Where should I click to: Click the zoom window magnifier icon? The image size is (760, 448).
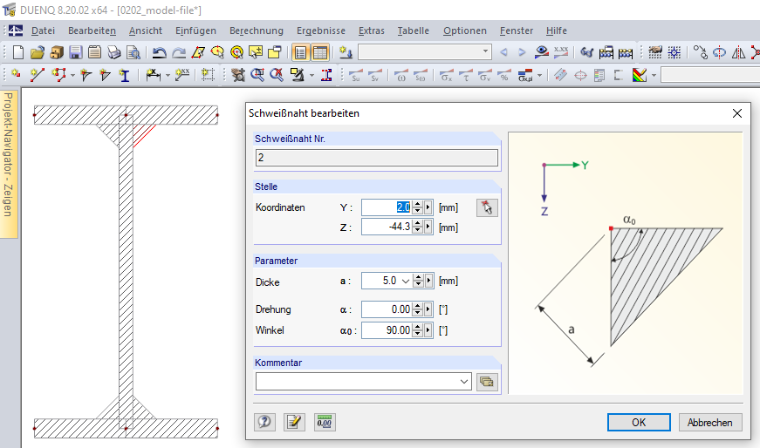257,75
